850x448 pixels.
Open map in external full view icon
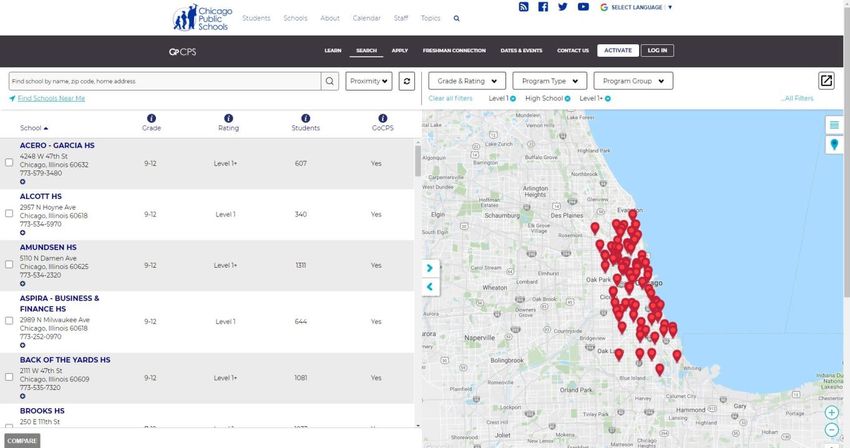tap(826, 81)
